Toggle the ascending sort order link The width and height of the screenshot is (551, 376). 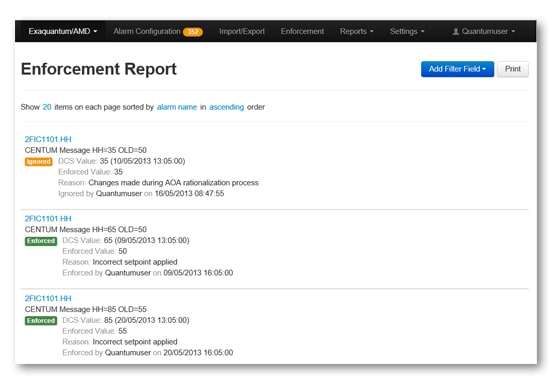226,107
